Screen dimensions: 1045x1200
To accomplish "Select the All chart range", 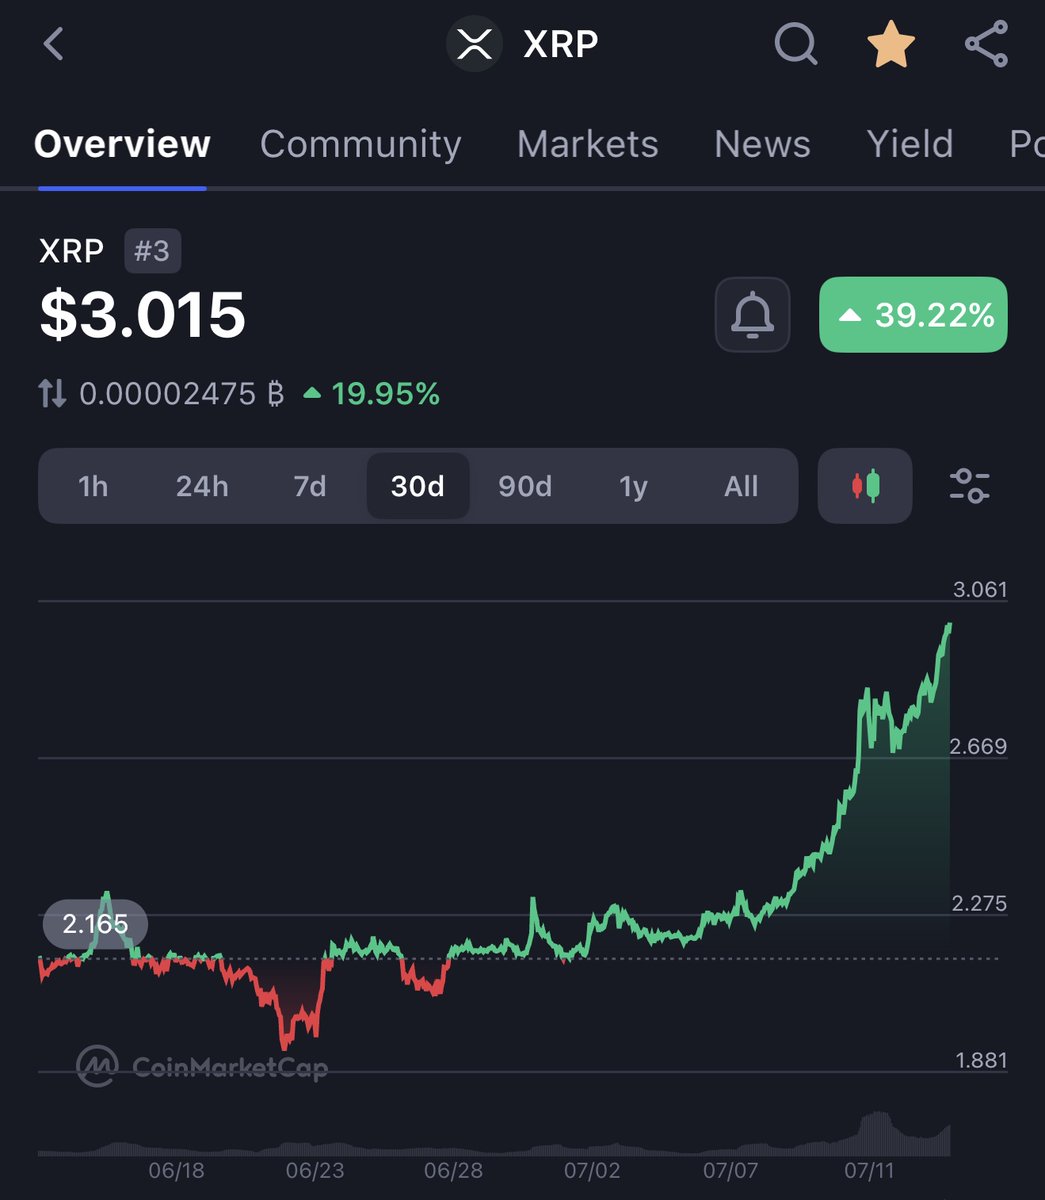I will (x=741, y=486).
